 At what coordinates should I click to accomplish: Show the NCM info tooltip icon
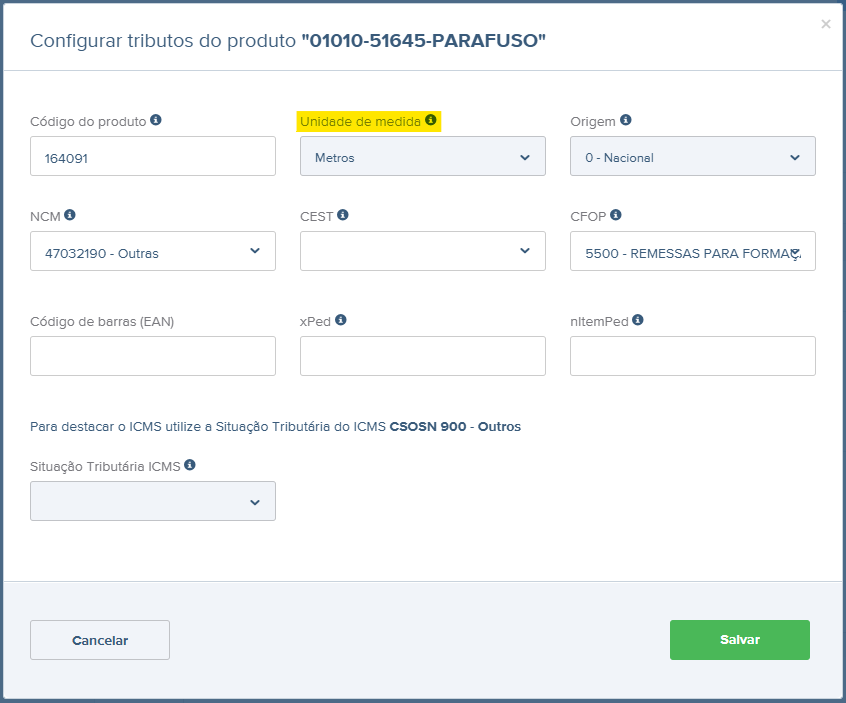[70, 215]
